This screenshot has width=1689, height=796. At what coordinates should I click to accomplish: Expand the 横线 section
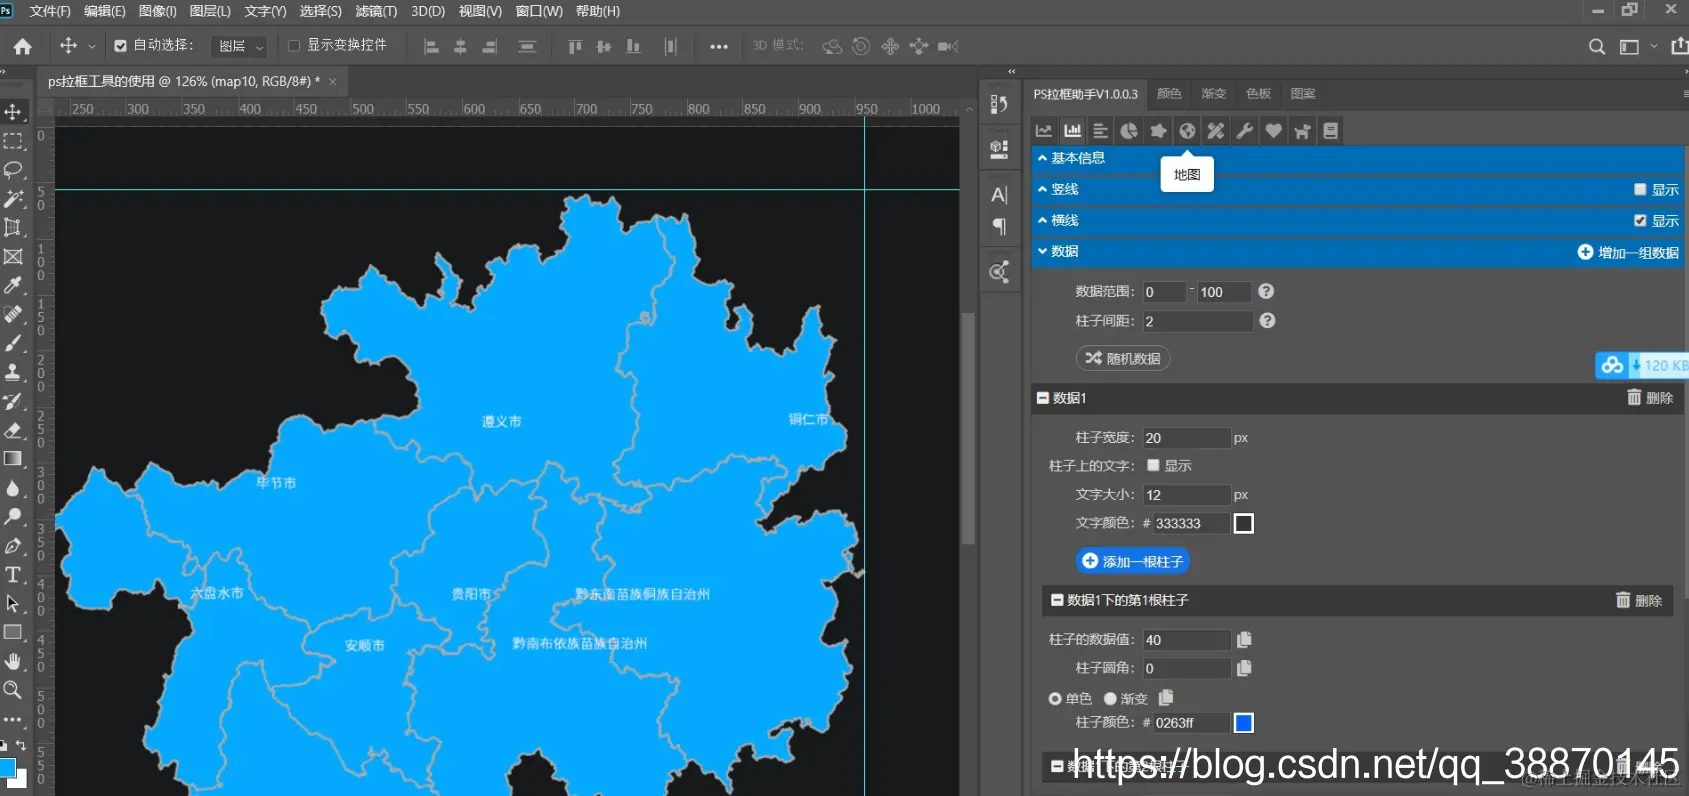(x=1358, y=220)
